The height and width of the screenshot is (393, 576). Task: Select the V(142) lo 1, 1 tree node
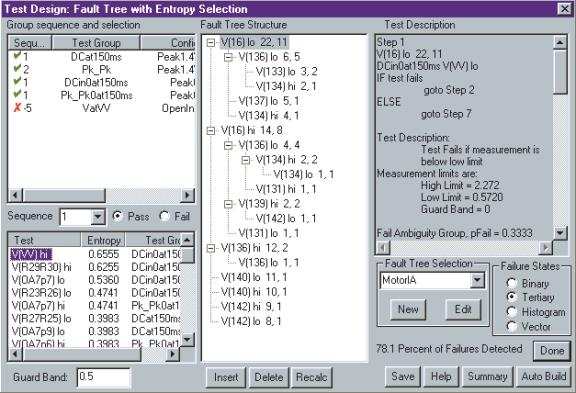pos(286,219)
